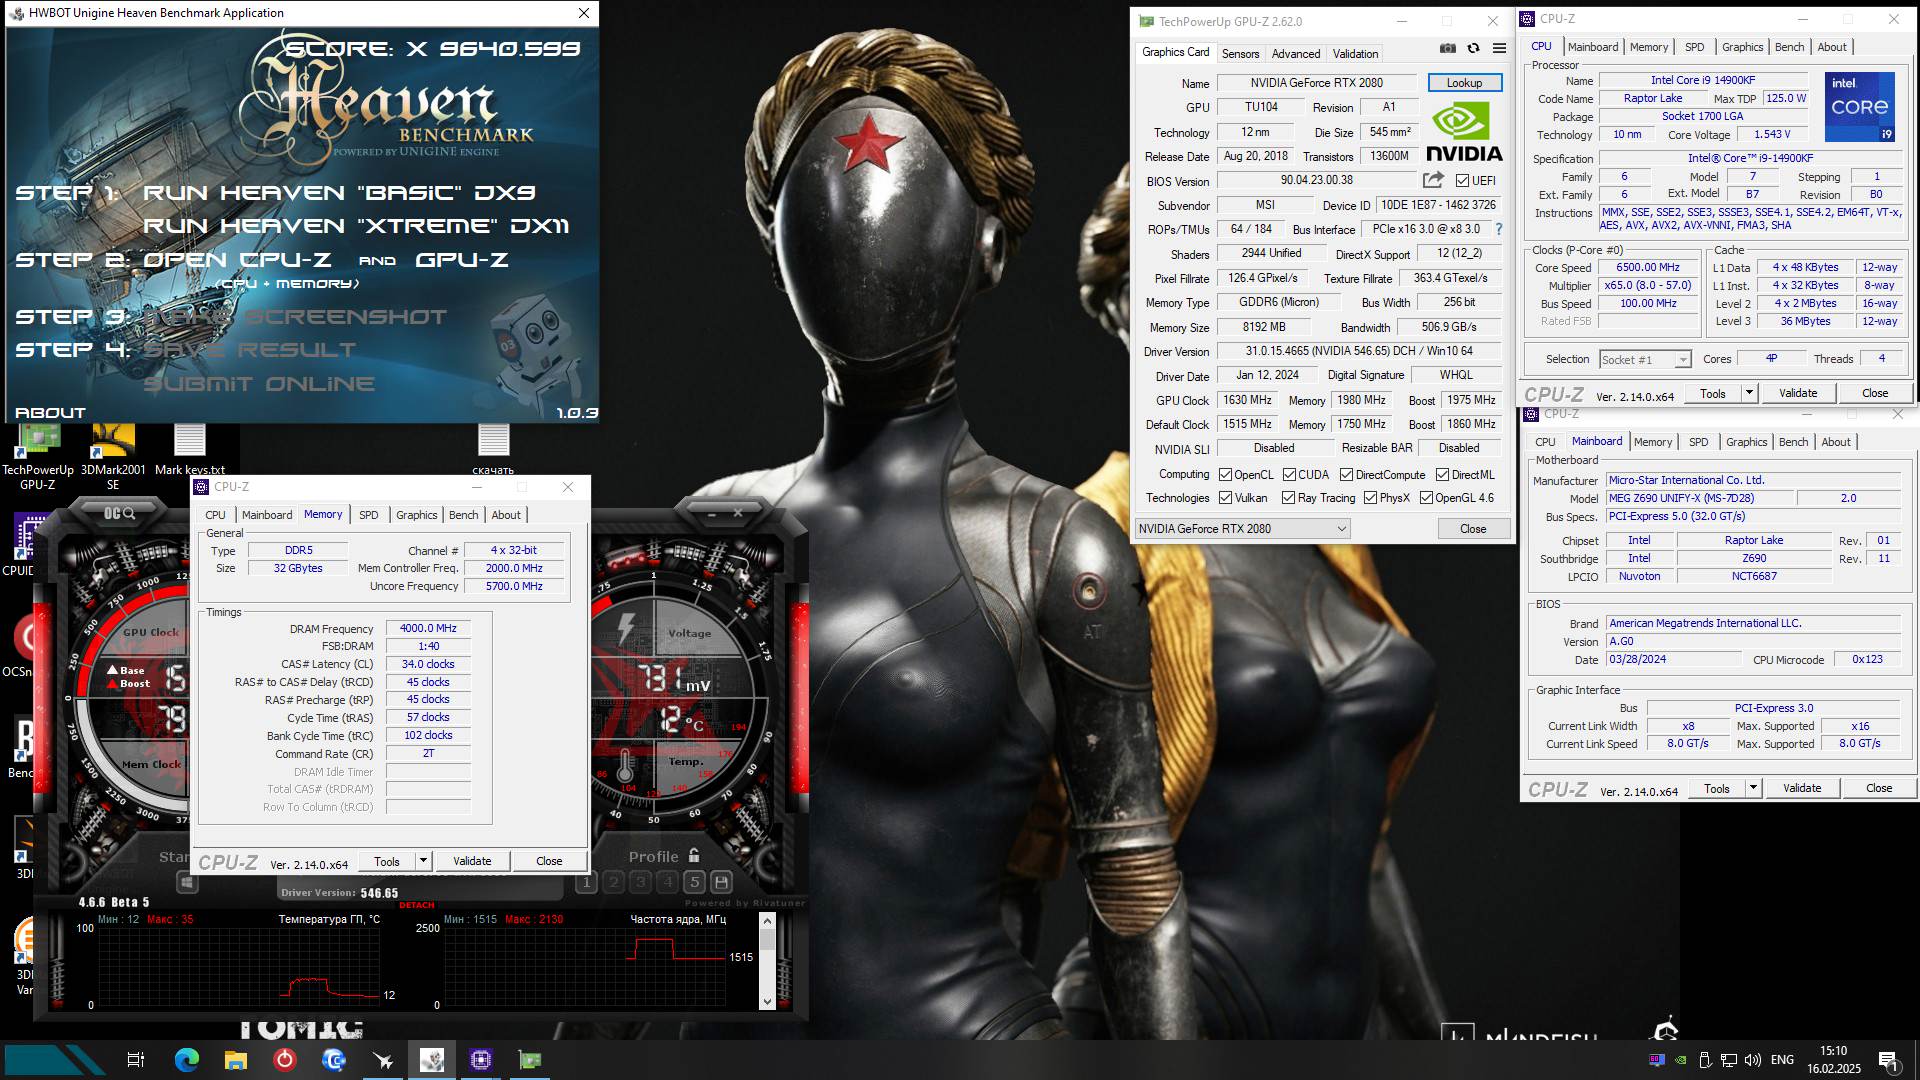This screenshot has width=1920, height=1080.
Task: Select Afterburner profile slot 1
Action: 587,882
